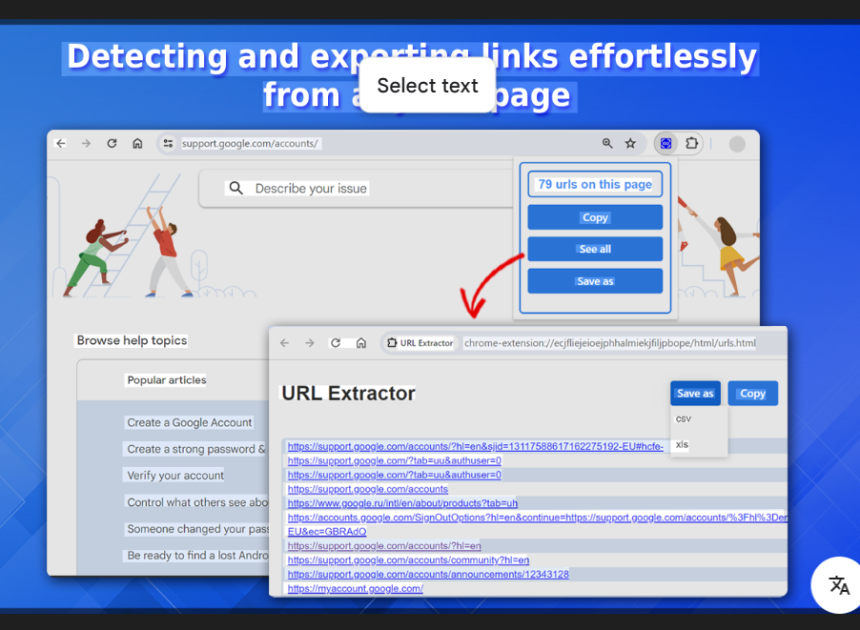Open the Save as dropdown in URL Extractor
Viewport: 860px width, 630px height.
point(695,393)
